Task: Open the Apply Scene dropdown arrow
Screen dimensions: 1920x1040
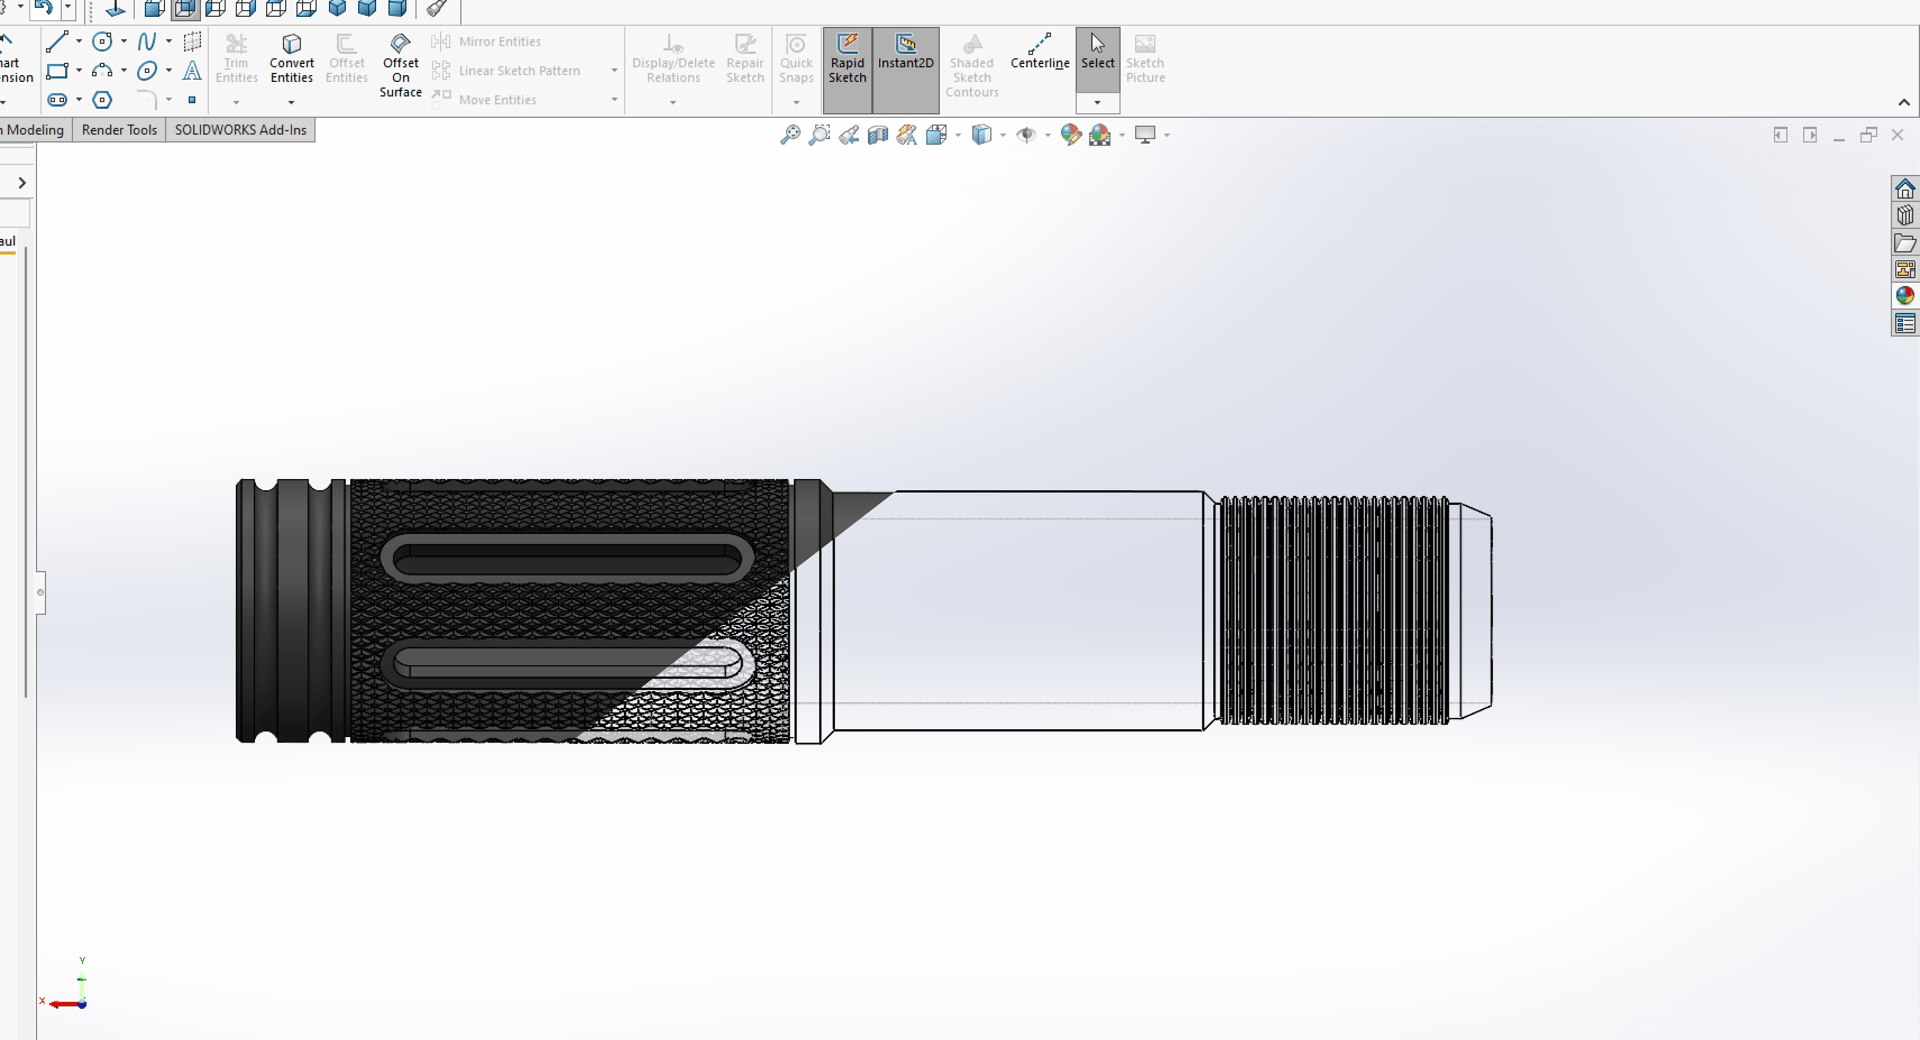Action: point(1122,135)
